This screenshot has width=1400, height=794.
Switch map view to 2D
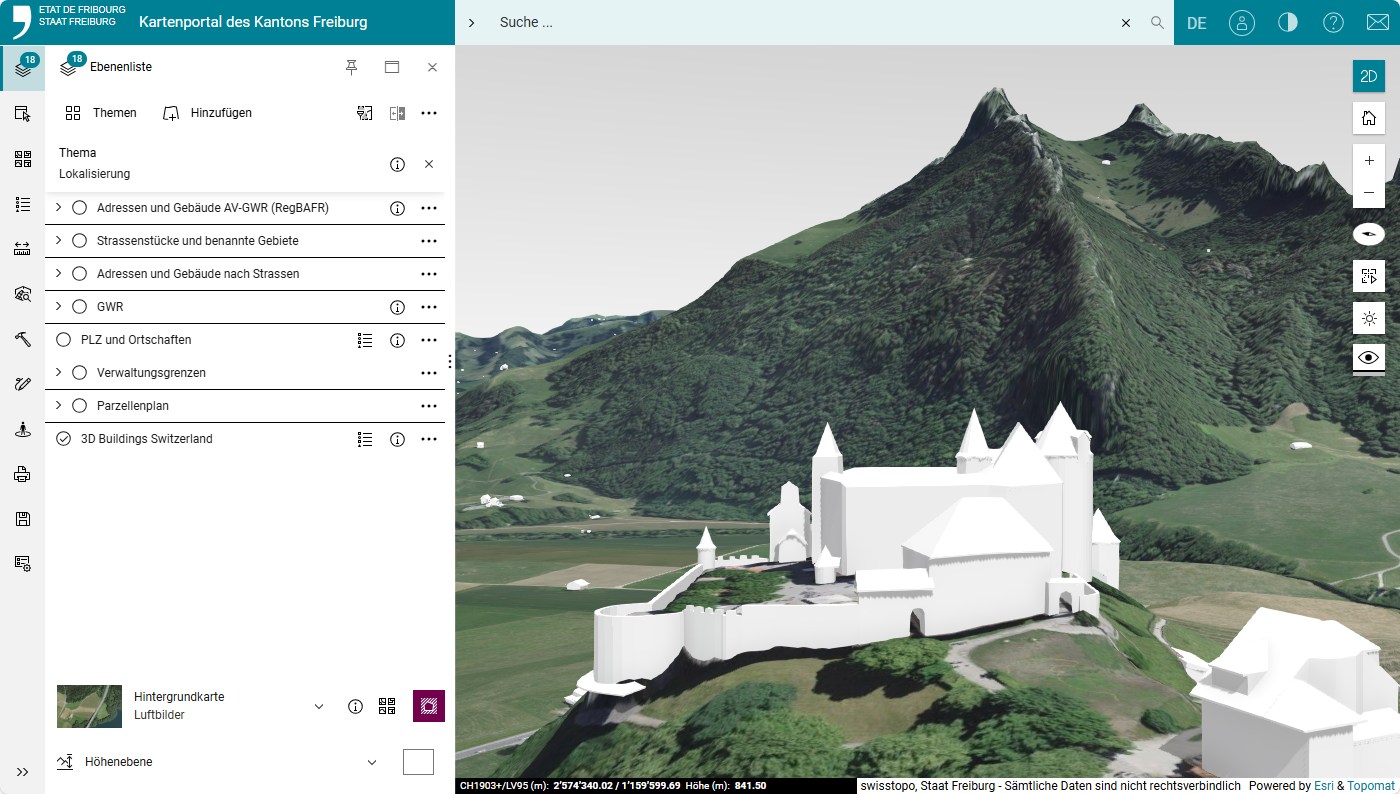point(1368,76)
